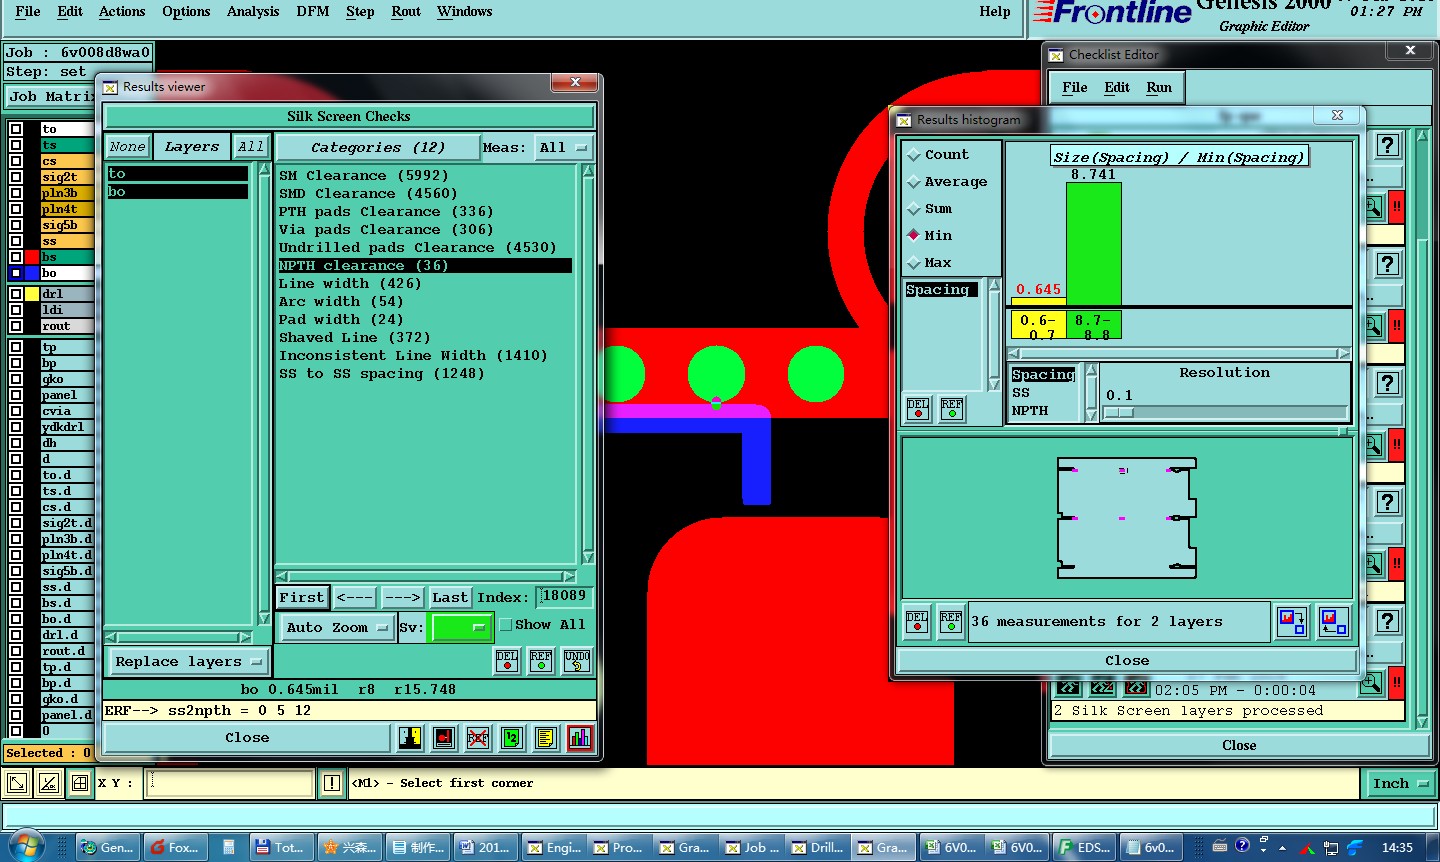Click the red dot measurement icon
1440x862 pixels.
[x=444, y=738]
